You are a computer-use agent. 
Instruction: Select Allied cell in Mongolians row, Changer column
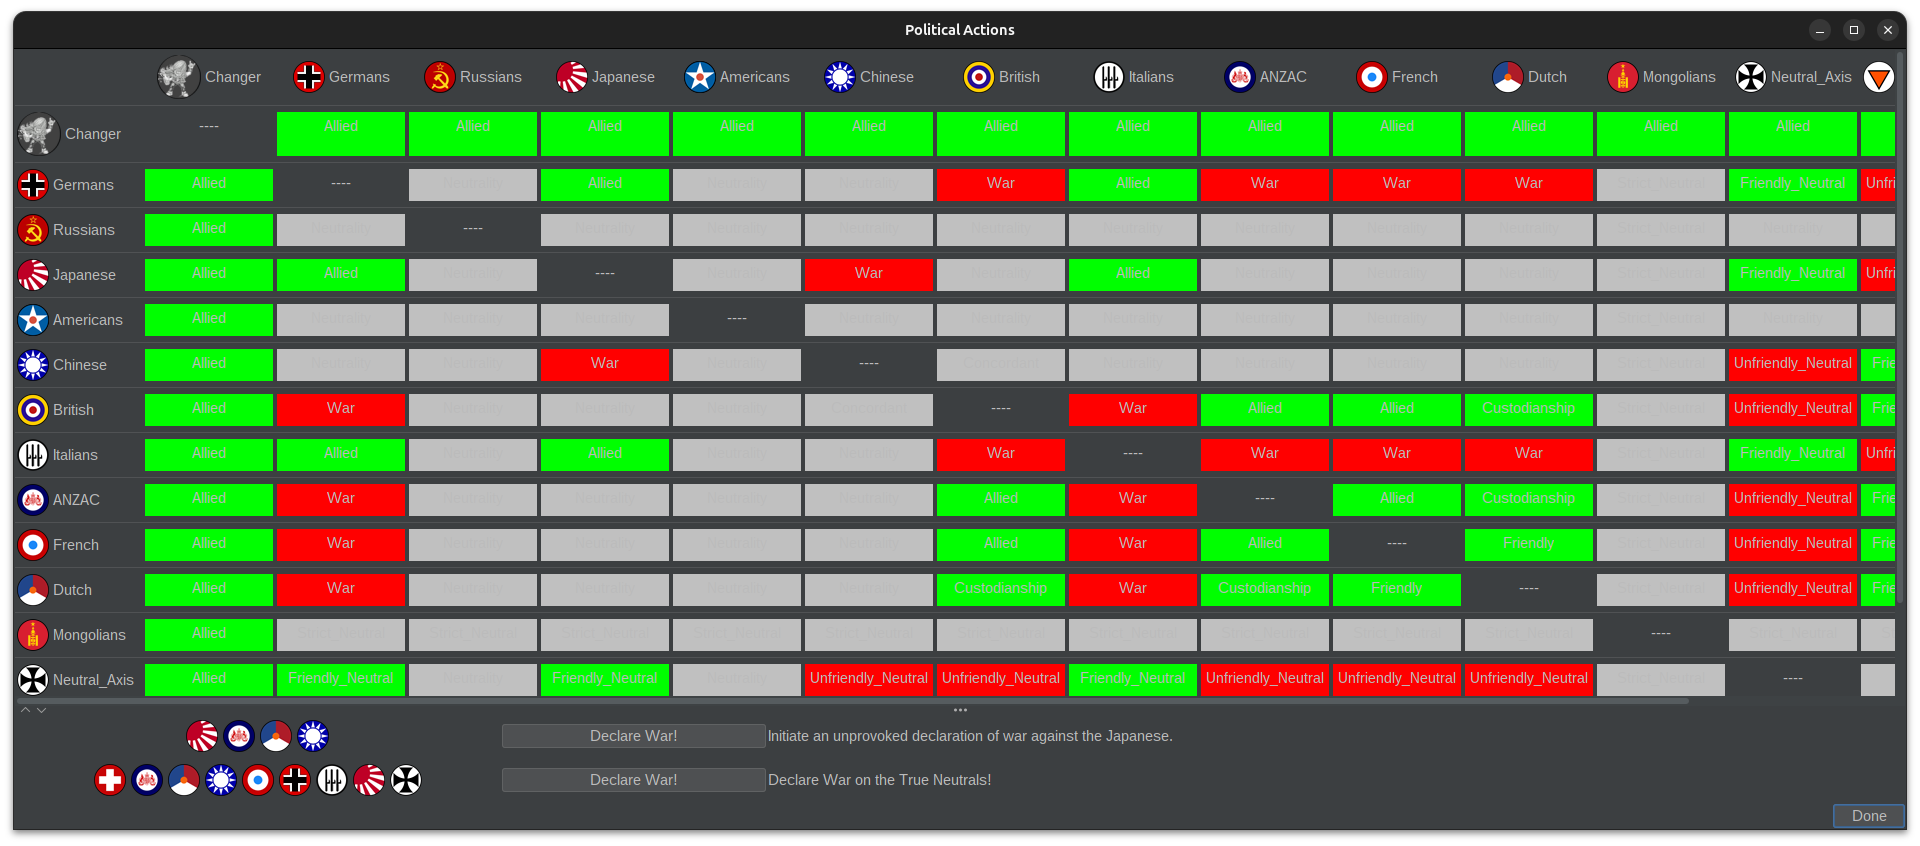tap(209, 635)
